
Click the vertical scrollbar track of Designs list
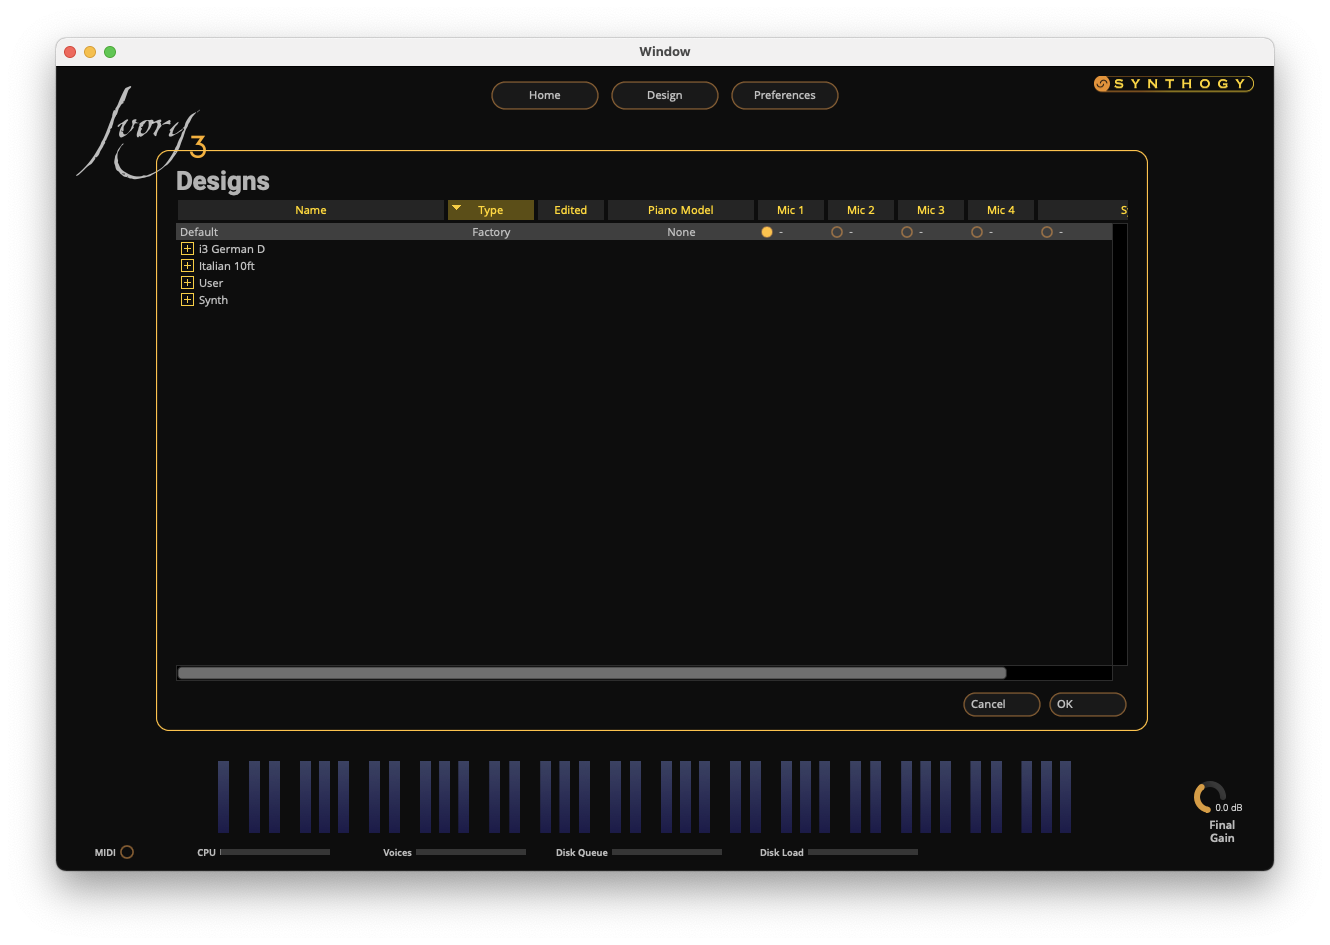tap(1120, 444)
